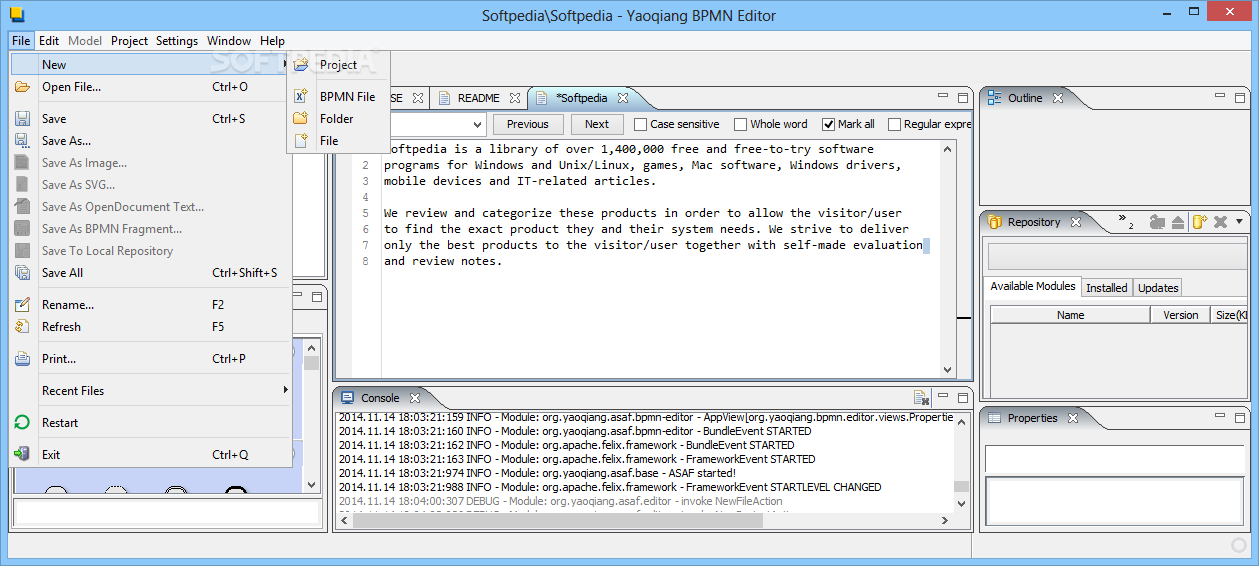Viewport: 1259px width, 566px height.
Task: Close the Softpedia editor tab
Action: [x=622, y=98]
